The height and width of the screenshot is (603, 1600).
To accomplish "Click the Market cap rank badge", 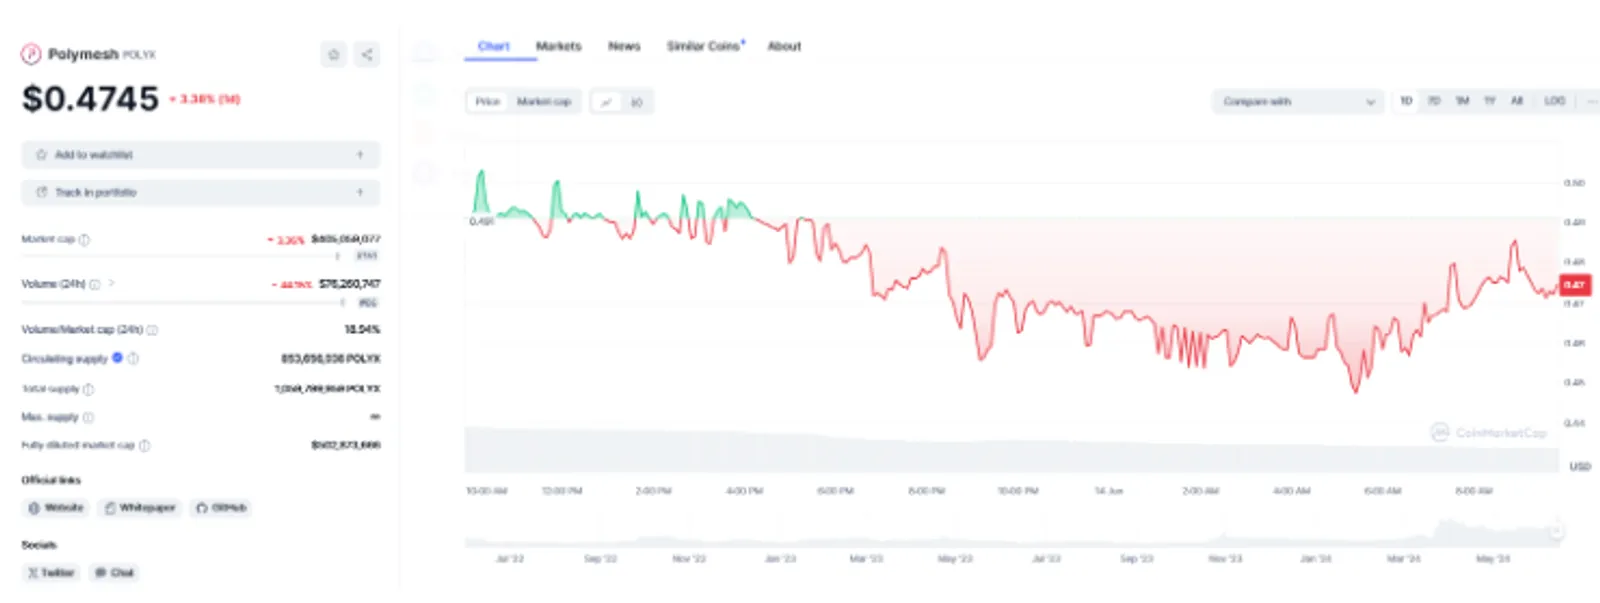I will tap(367, 256).
